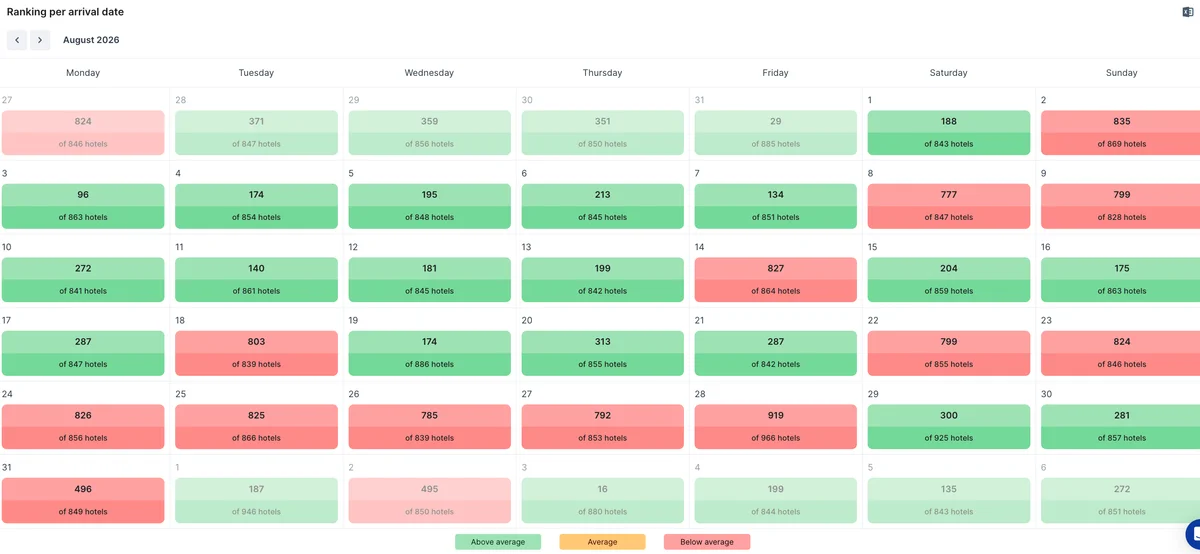The image size is (1200, 554).
Task: Click faded September 3 cell ranked 16
Action: (x=602, y=500)
